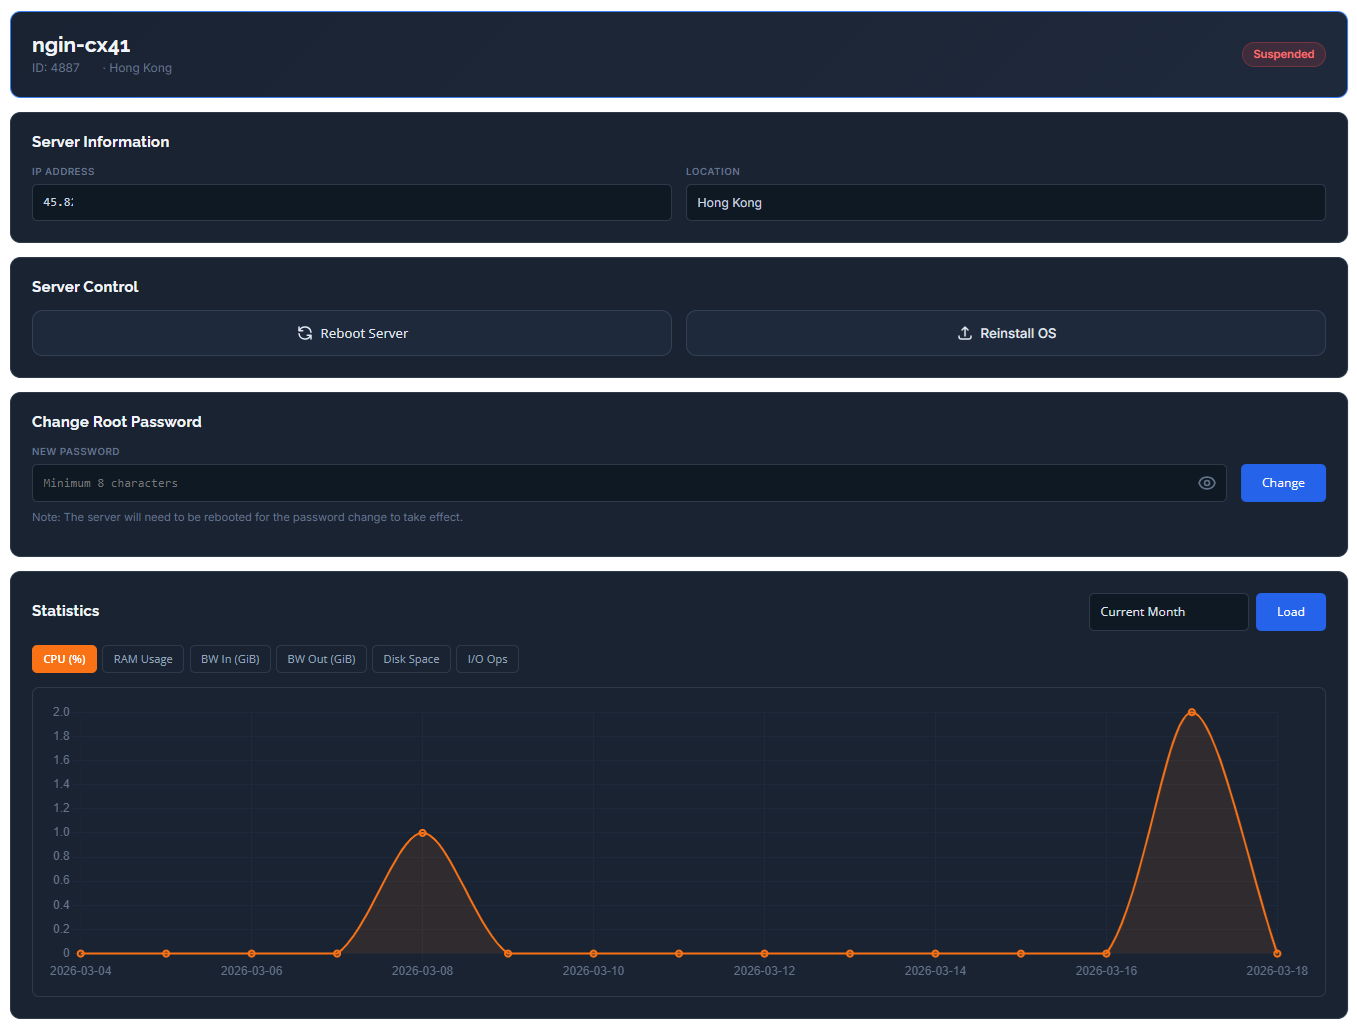The image size is (1357, 1030).
Task: Click the CPU peak data point at 2.0
Action: click(1192, 712)
